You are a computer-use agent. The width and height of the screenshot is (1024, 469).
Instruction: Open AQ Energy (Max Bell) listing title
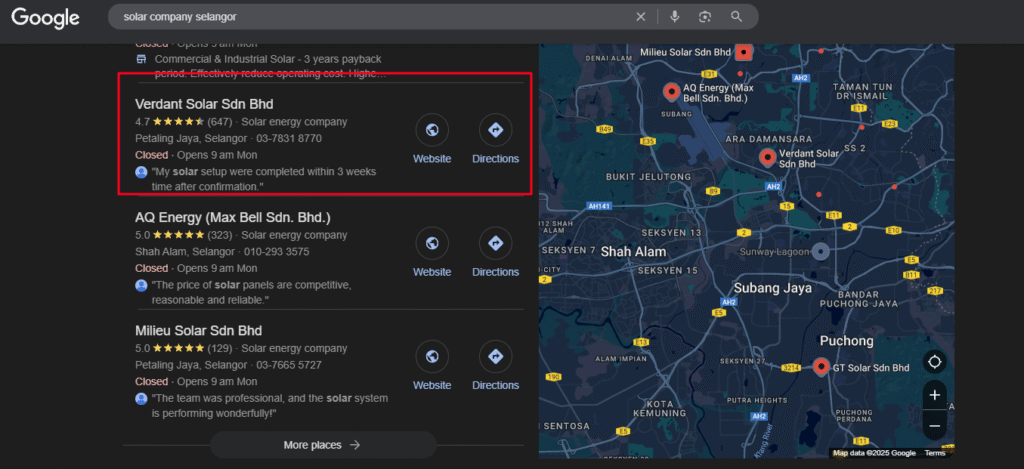pos(232,217)
